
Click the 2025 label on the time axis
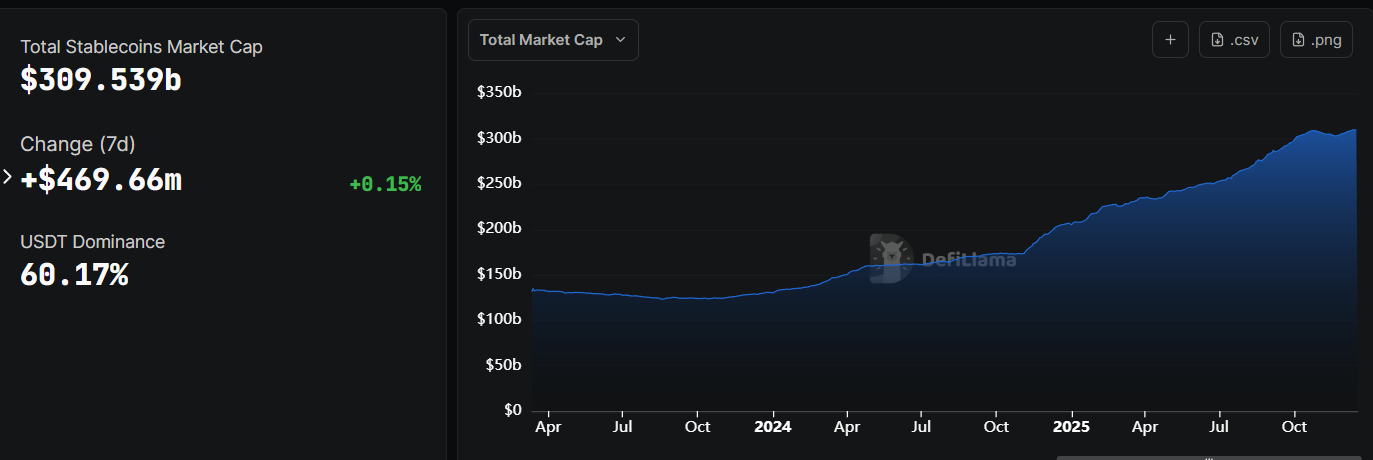pyautogui.click(x=1071, y=426)
